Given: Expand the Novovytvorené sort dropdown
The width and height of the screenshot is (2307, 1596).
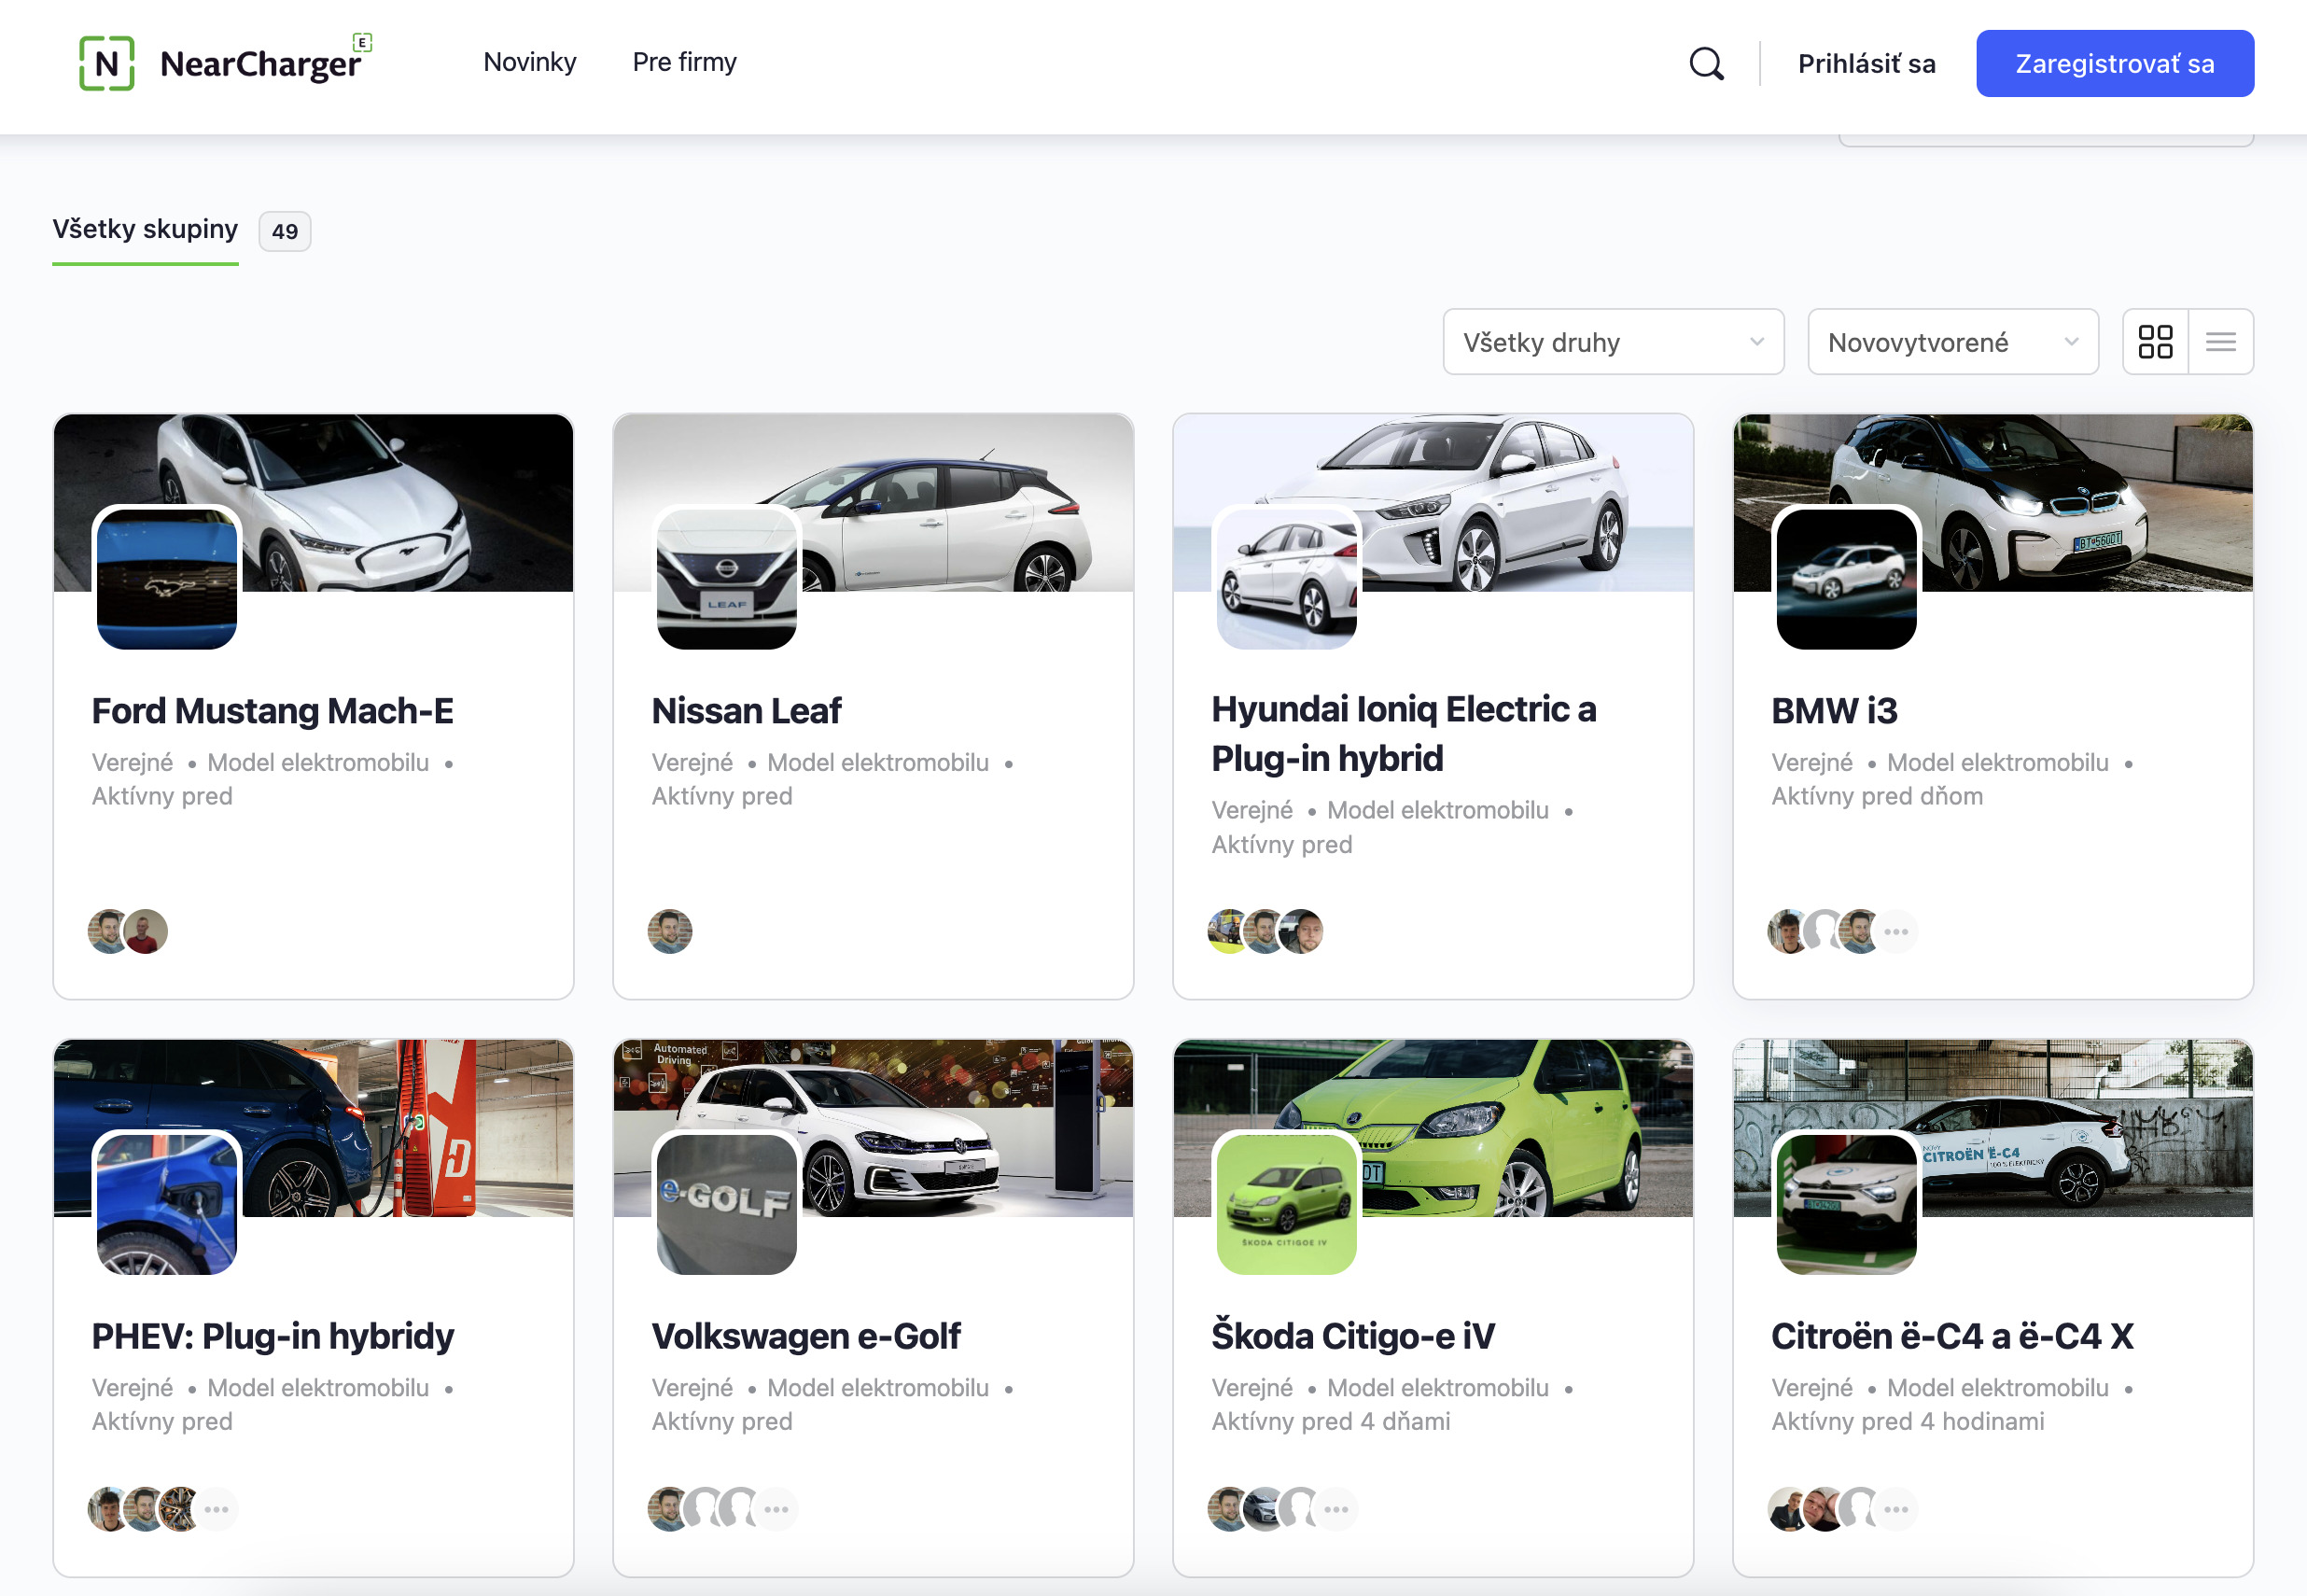Looking at the screenshot, I should 1952,342.
